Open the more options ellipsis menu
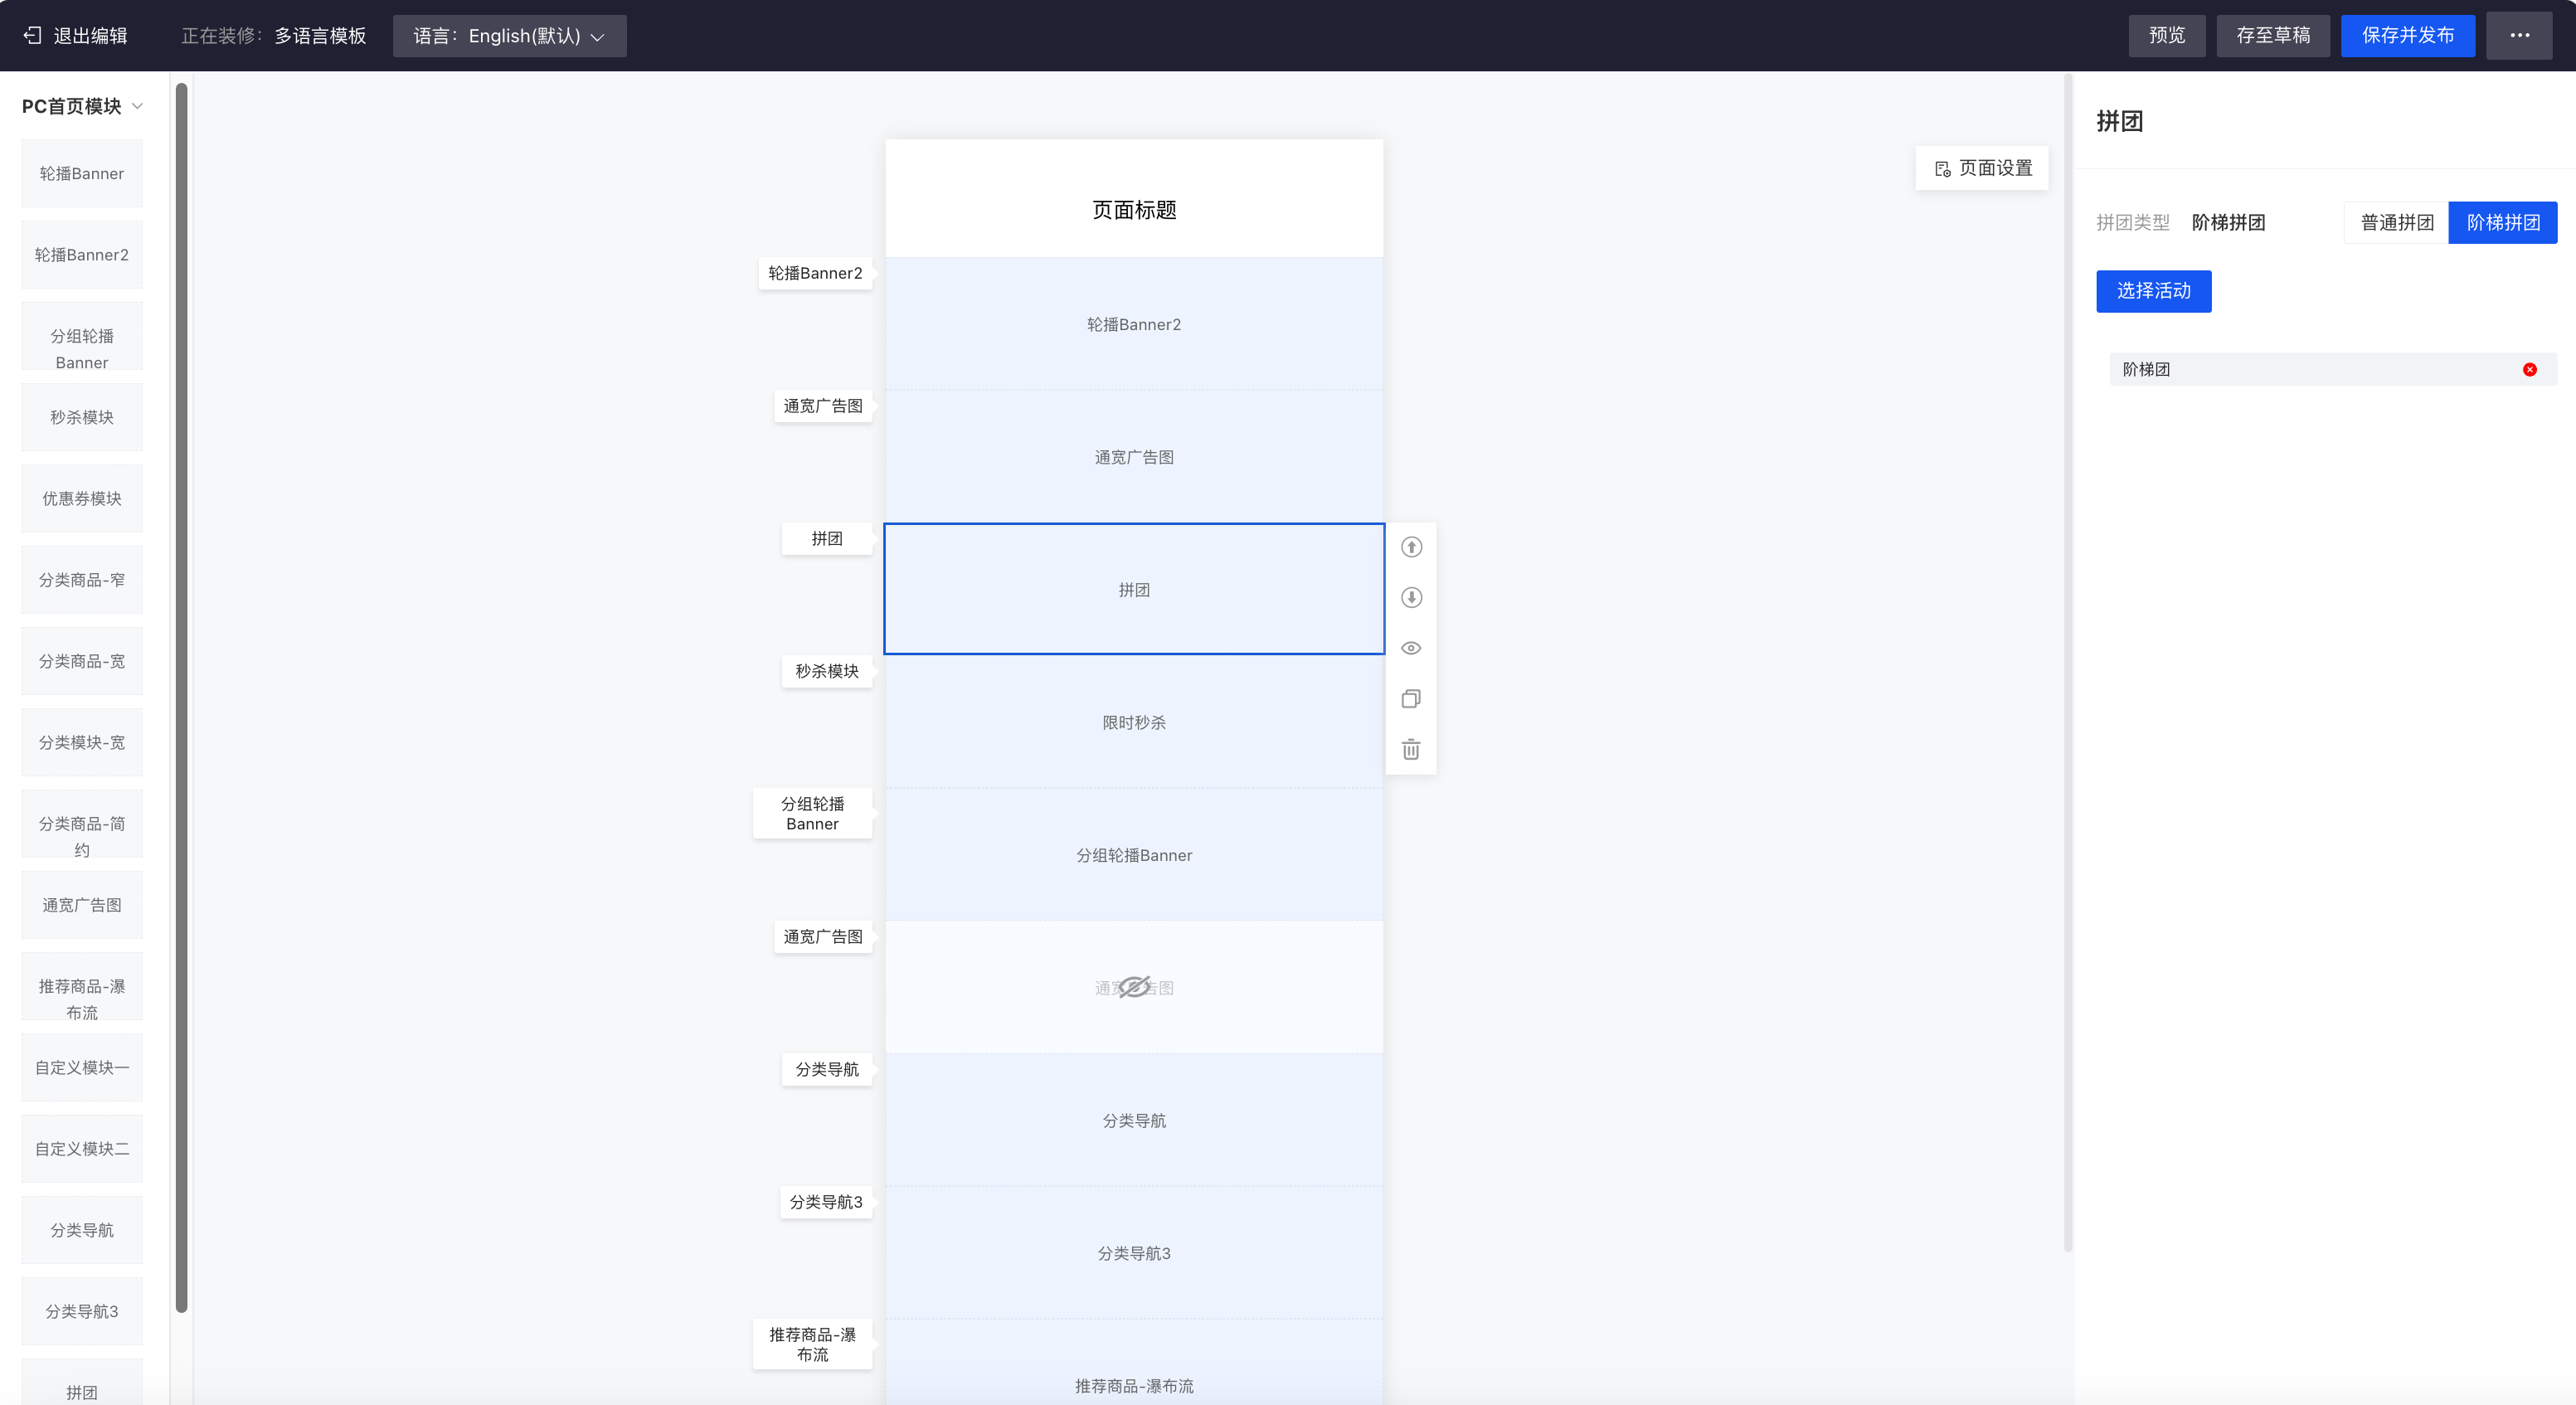 [x=2519, y=36]
